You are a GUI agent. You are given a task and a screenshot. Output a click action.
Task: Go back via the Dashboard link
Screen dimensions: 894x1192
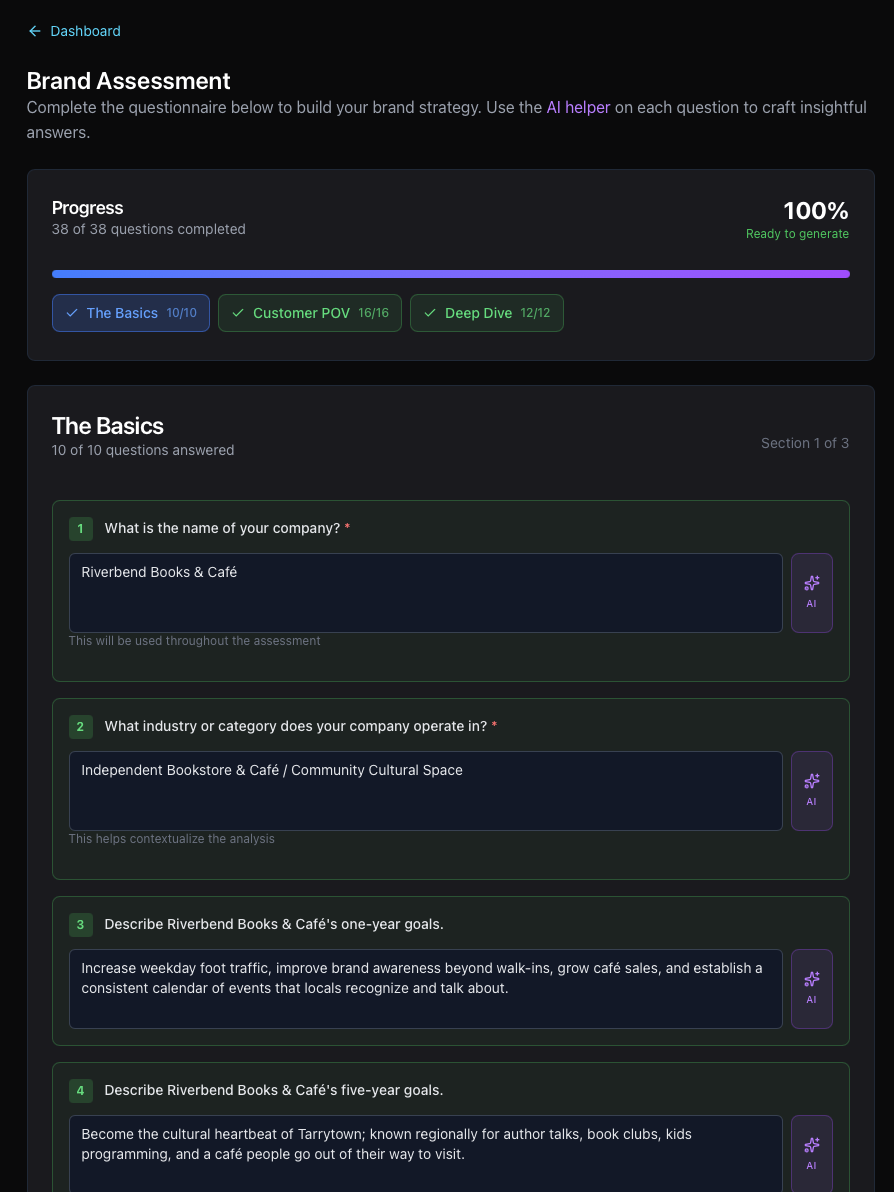(x=85, y=31)
